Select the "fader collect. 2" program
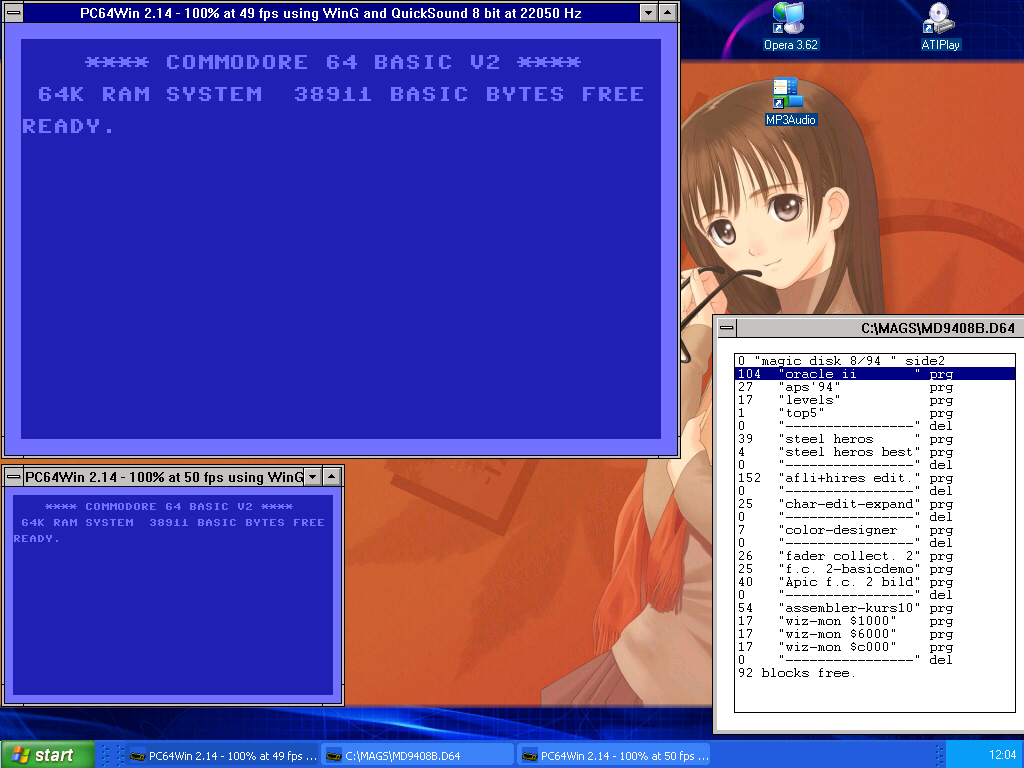1024x768 pixels. click(875, 556)
